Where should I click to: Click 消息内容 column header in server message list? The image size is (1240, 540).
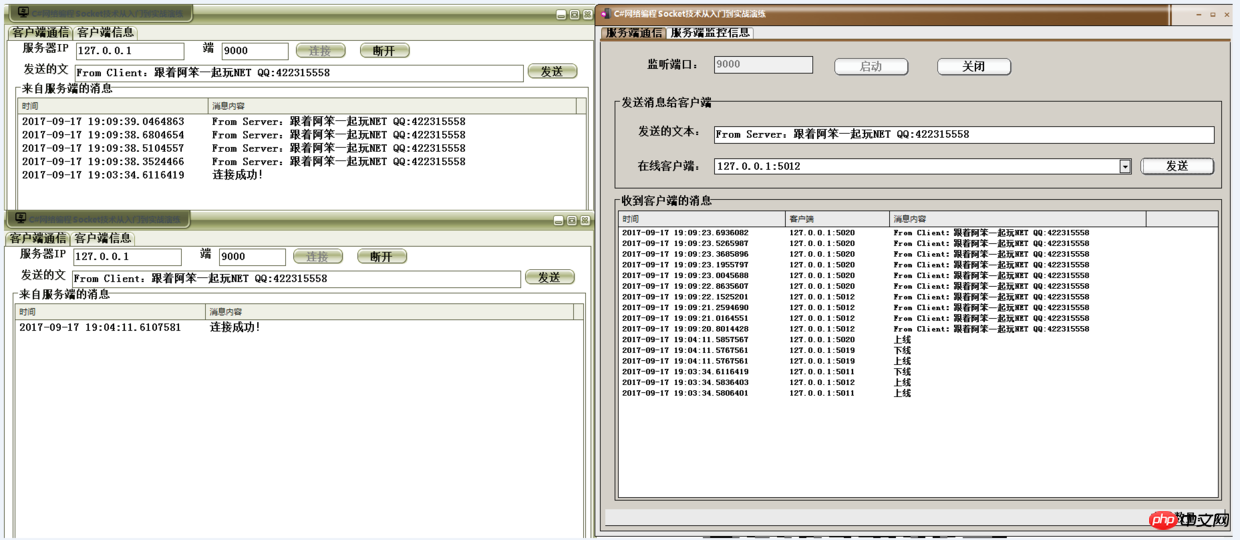click(x=1018, y=218)
